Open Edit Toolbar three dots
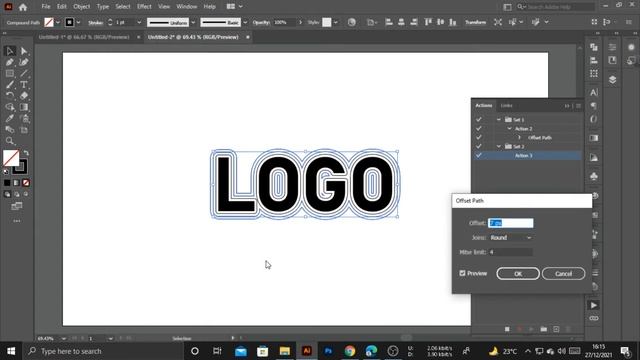The height and width of the screenshot is (360, 640). pos(17,221)
